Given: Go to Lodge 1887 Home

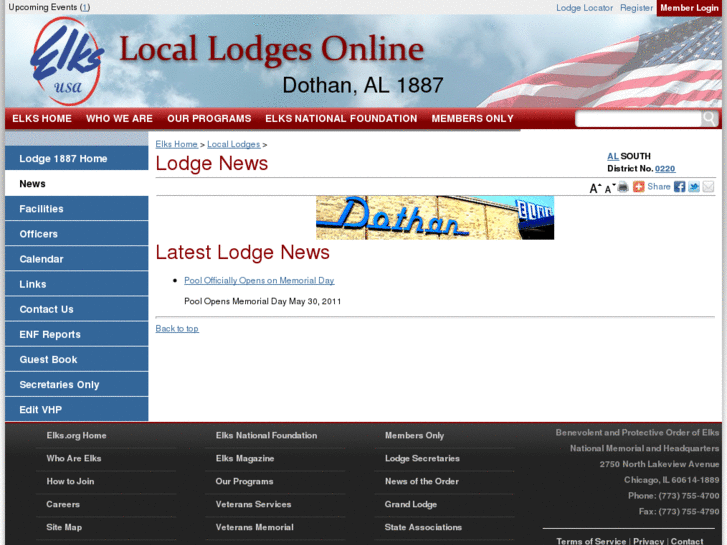Looking at the screenshot, I should (77, 159).
